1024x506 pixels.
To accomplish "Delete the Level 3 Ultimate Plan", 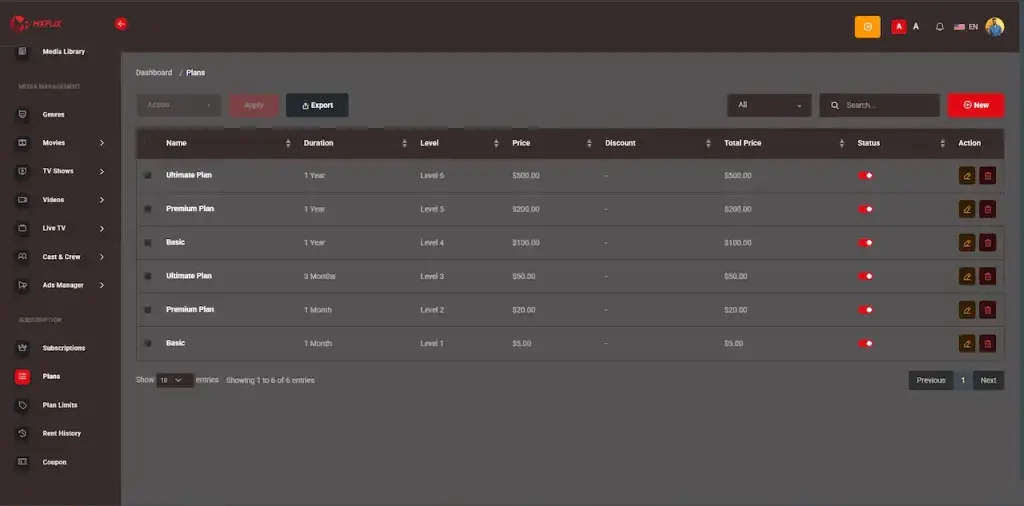I will coord(987,276).
